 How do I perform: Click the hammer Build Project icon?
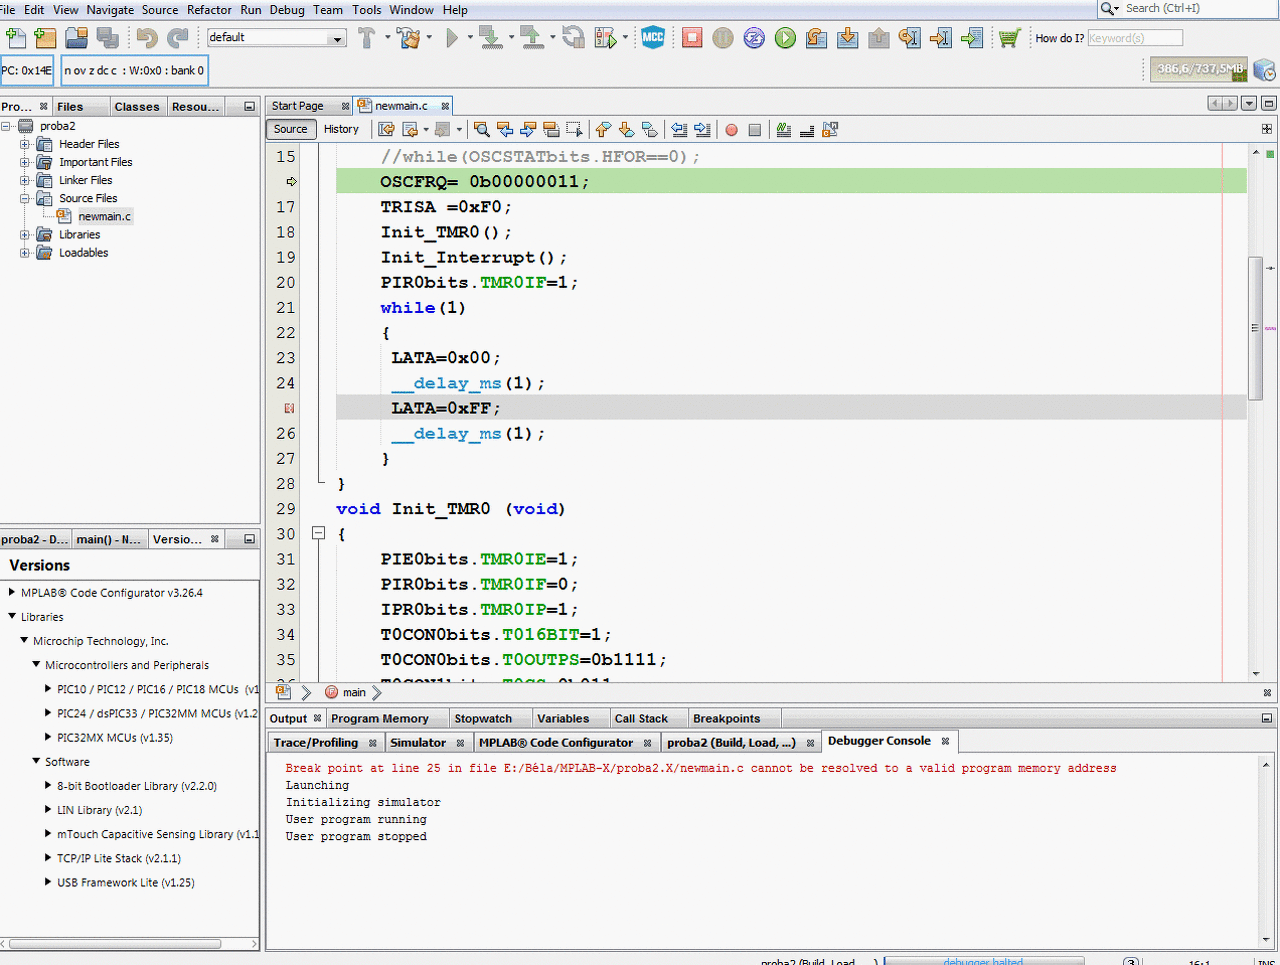(366, 38)
